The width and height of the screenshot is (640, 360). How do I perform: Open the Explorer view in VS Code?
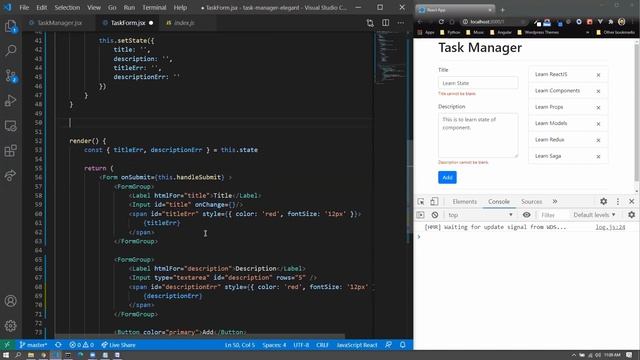(x=11, y=27)
